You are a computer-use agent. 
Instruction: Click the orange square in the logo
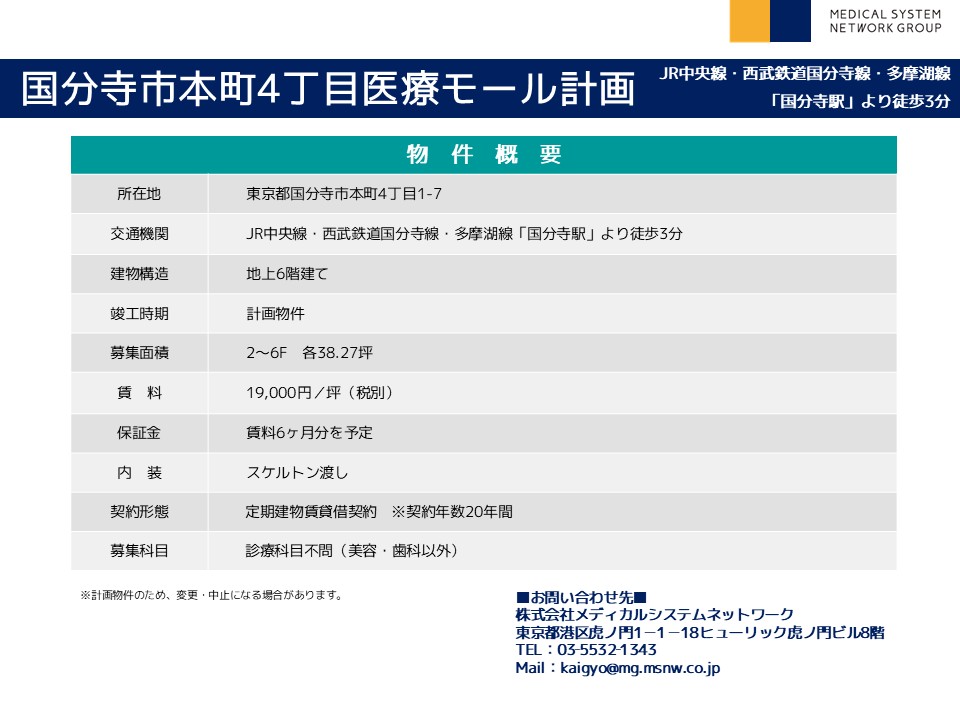(x=749, y=21)
